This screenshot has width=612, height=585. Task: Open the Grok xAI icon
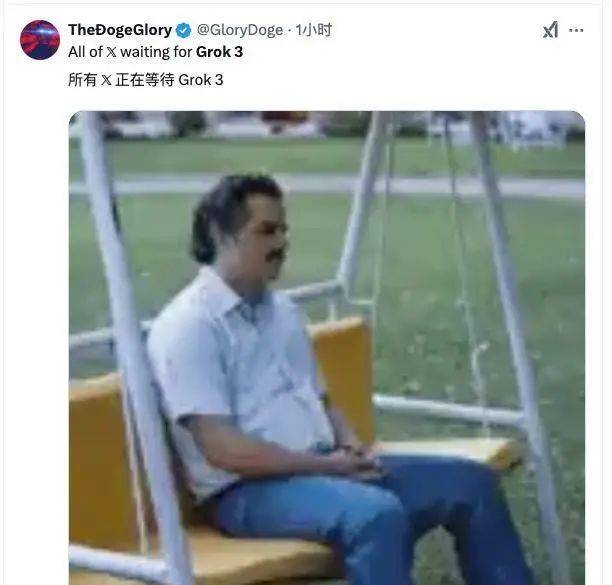[x=550, y=30]
